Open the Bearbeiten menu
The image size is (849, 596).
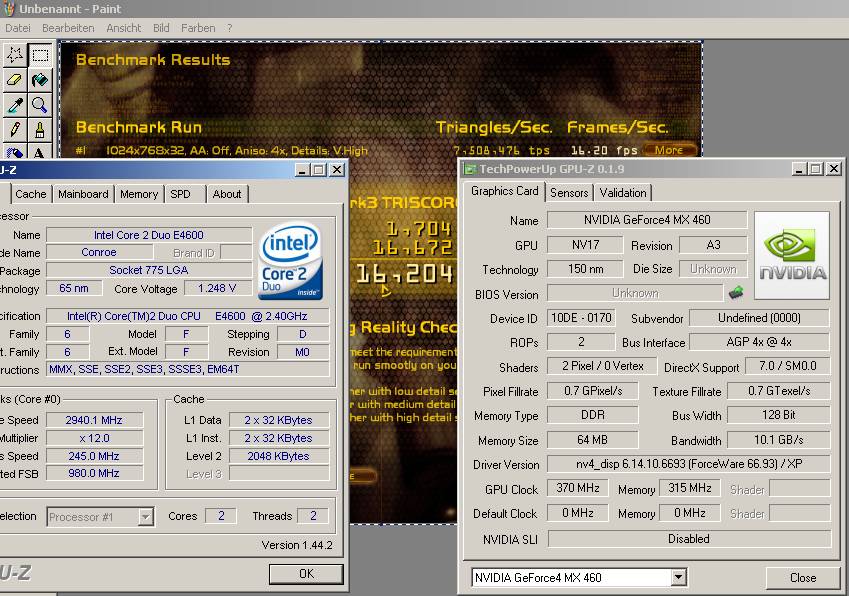click(68, 28)
